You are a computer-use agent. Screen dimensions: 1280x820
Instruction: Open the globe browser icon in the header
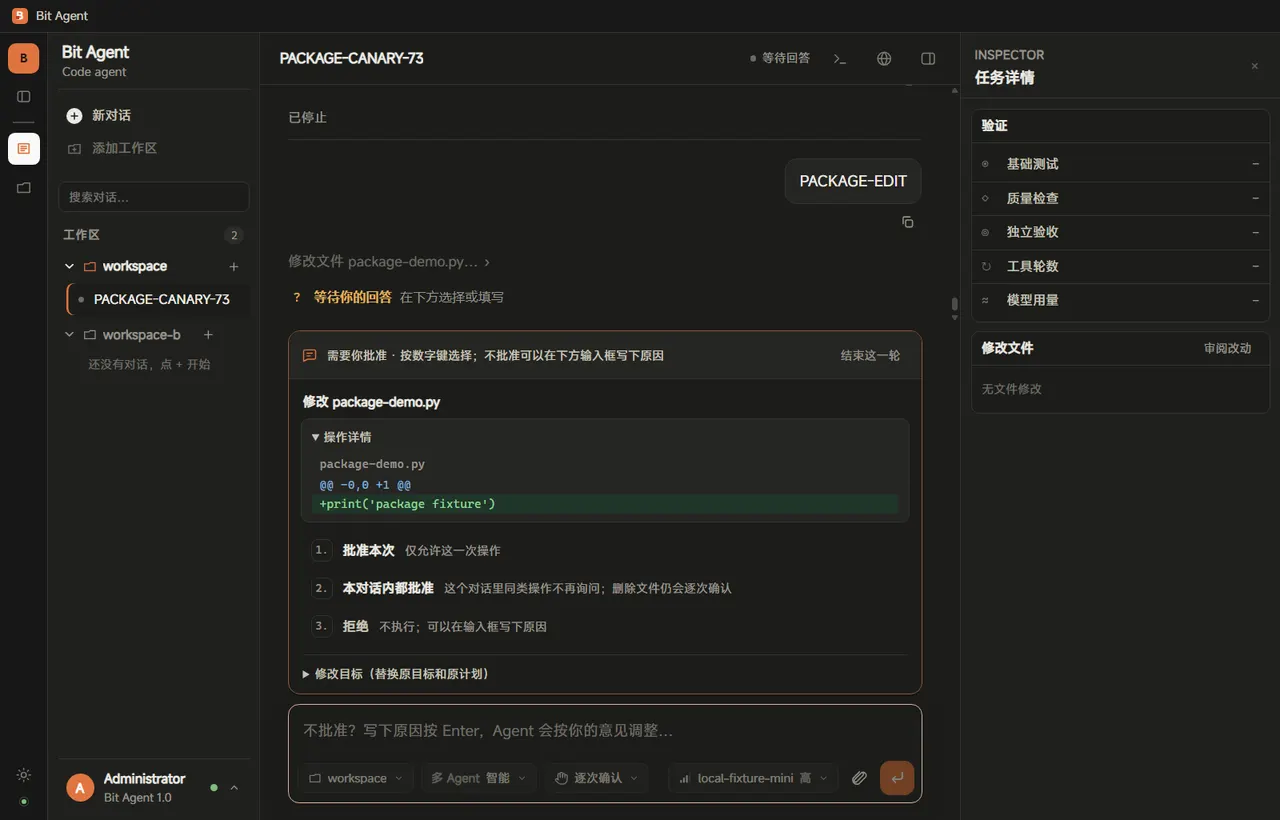tap(884, 59)
